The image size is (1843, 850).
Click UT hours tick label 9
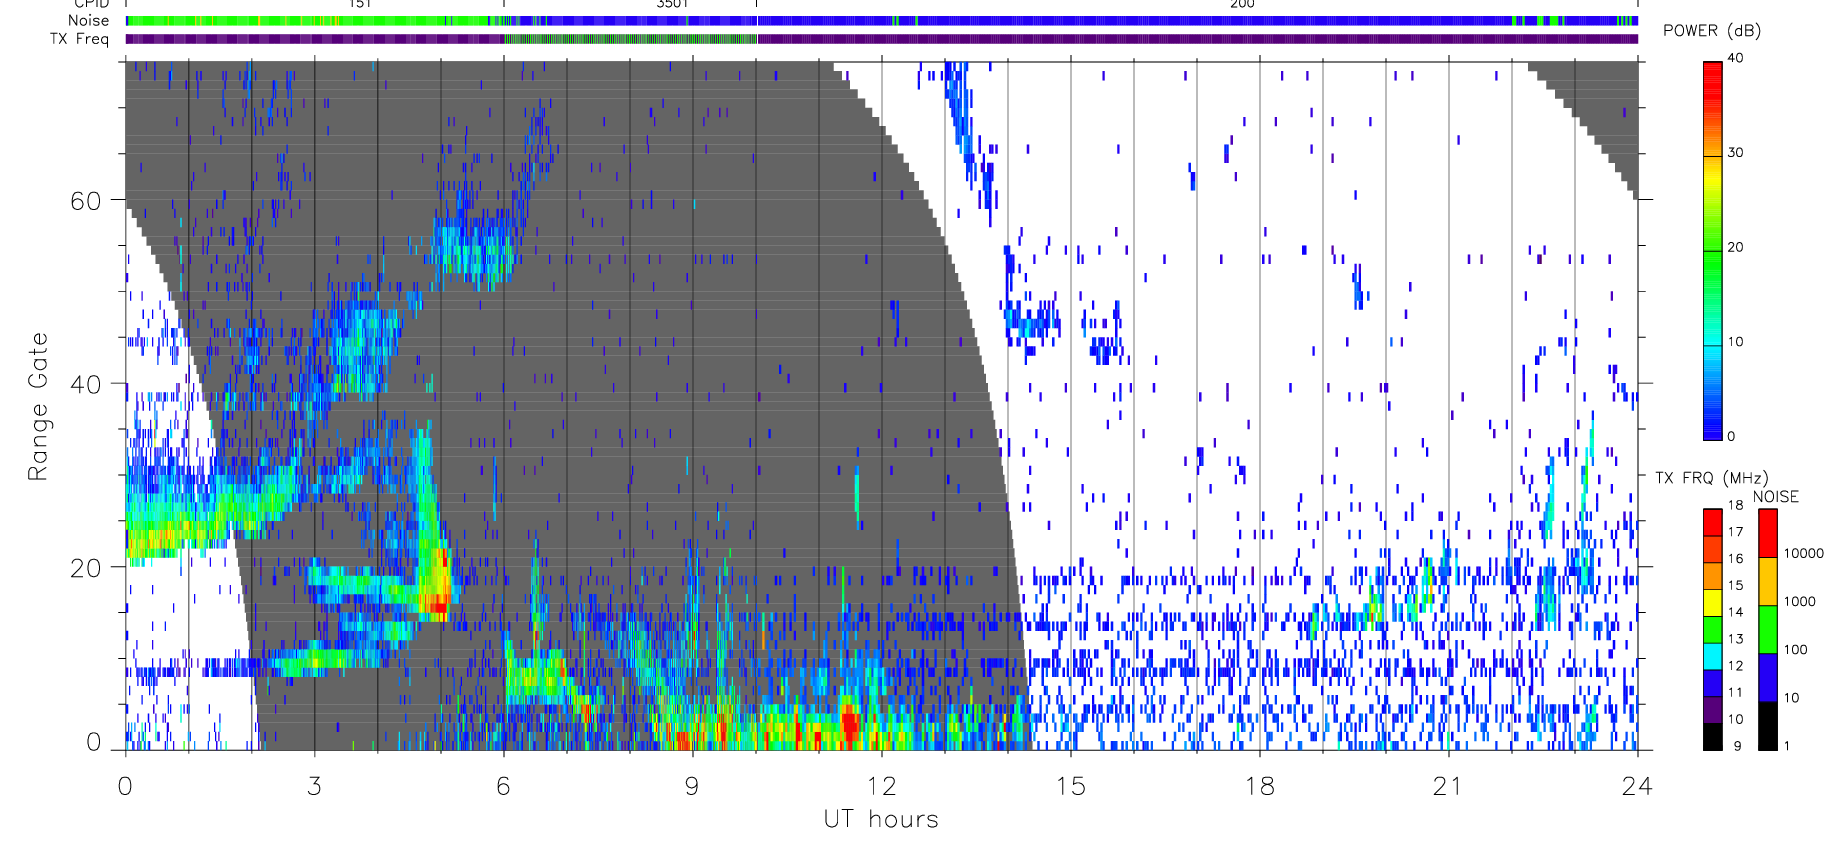click(692, 786)
